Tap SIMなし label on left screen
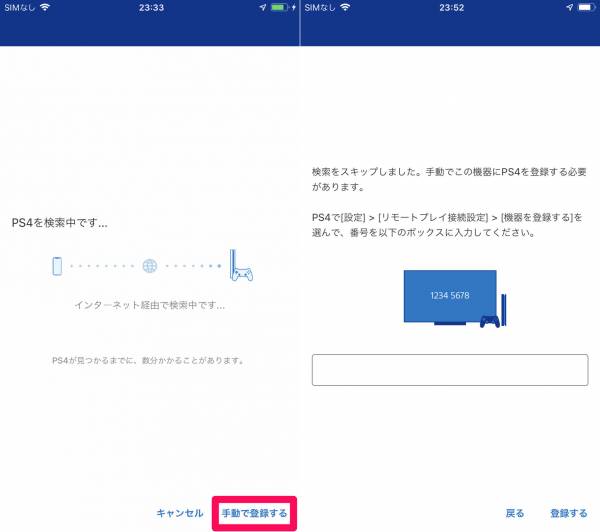The image size is (600, 532). 20,7
